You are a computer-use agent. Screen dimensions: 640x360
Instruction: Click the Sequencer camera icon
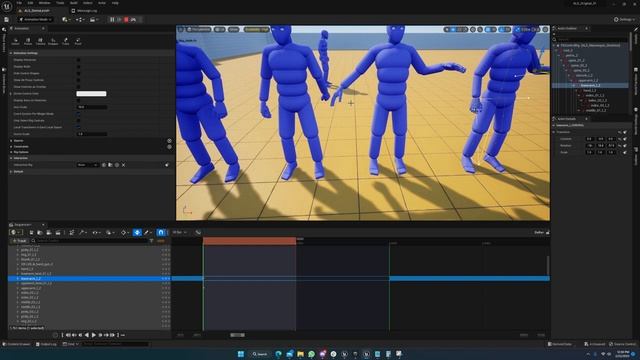point(49,232)
